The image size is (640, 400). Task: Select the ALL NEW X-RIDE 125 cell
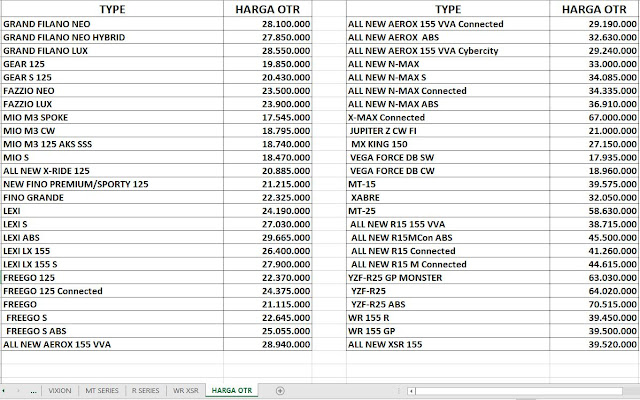click(112, 171)
